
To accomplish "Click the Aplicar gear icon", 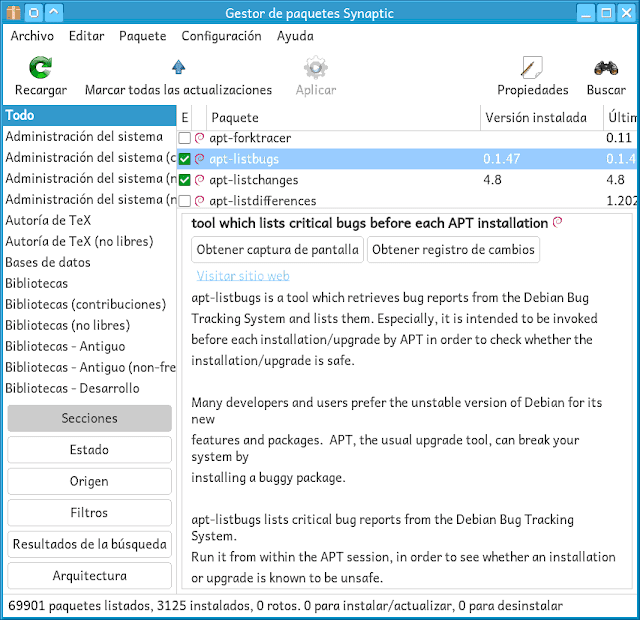I will [316, 68].
